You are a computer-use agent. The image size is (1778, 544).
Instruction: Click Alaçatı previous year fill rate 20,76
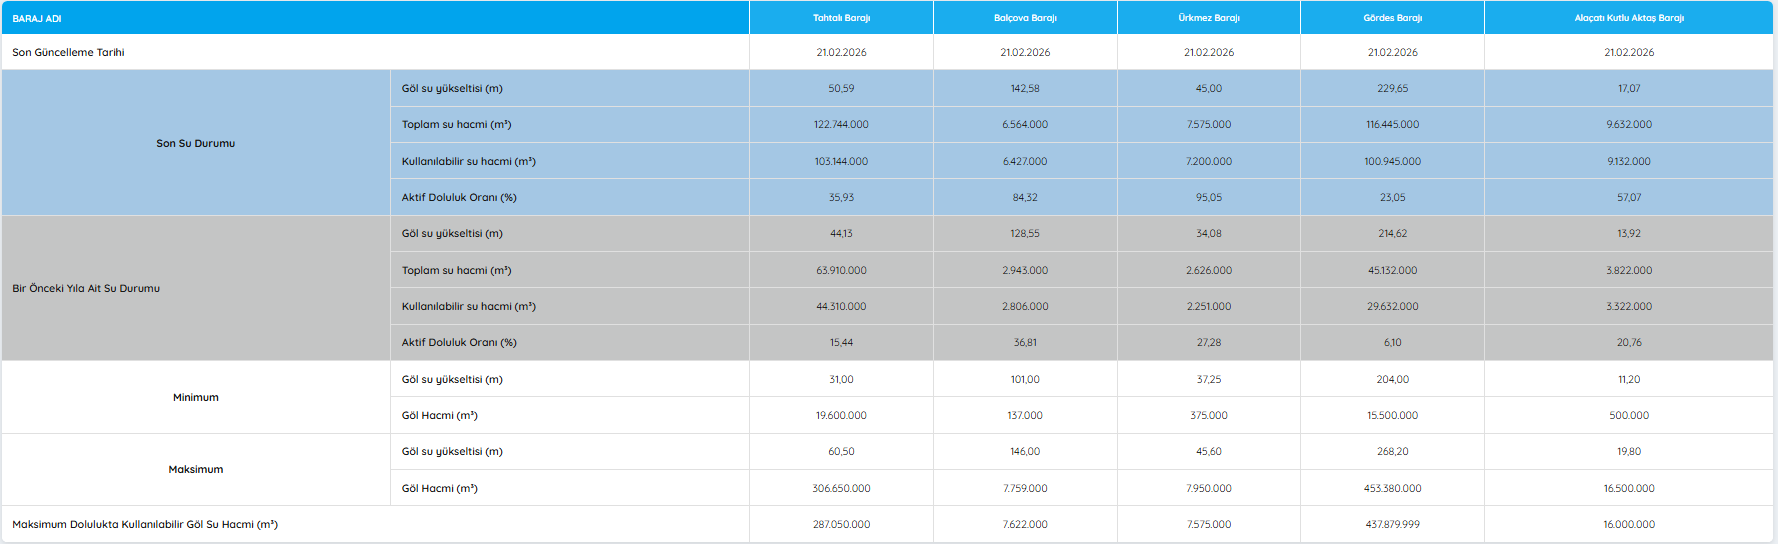[x=1628, y=342]
